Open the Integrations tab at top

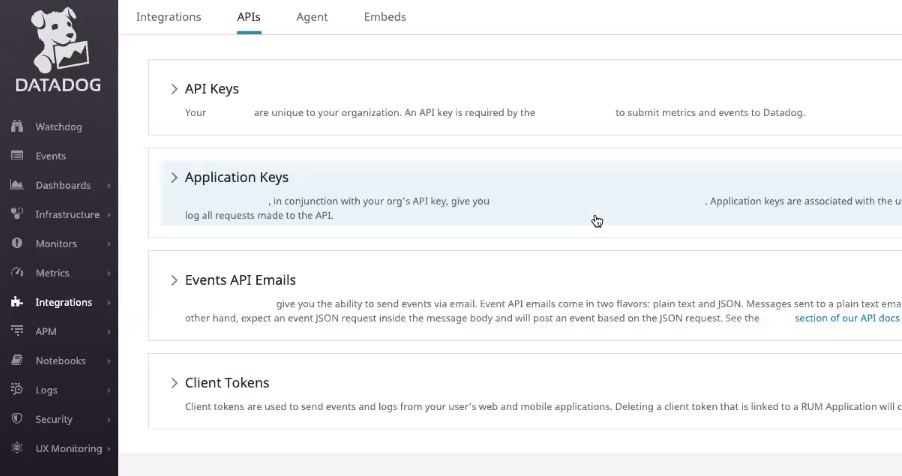pyautogui.click(x=168, y=17)
